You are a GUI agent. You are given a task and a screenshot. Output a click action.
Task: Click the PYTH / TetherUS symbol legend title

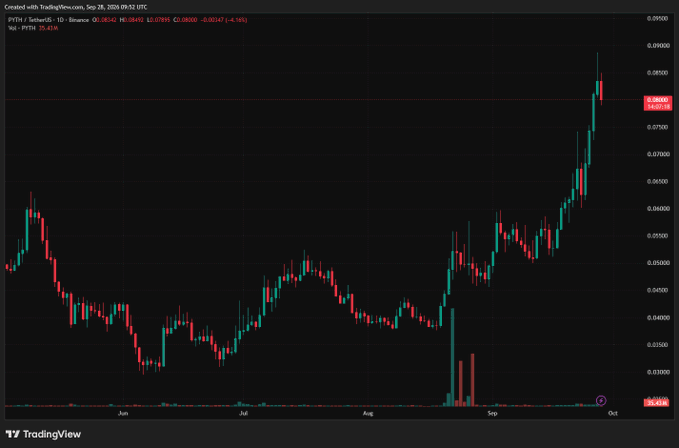[x=48, y=20]
